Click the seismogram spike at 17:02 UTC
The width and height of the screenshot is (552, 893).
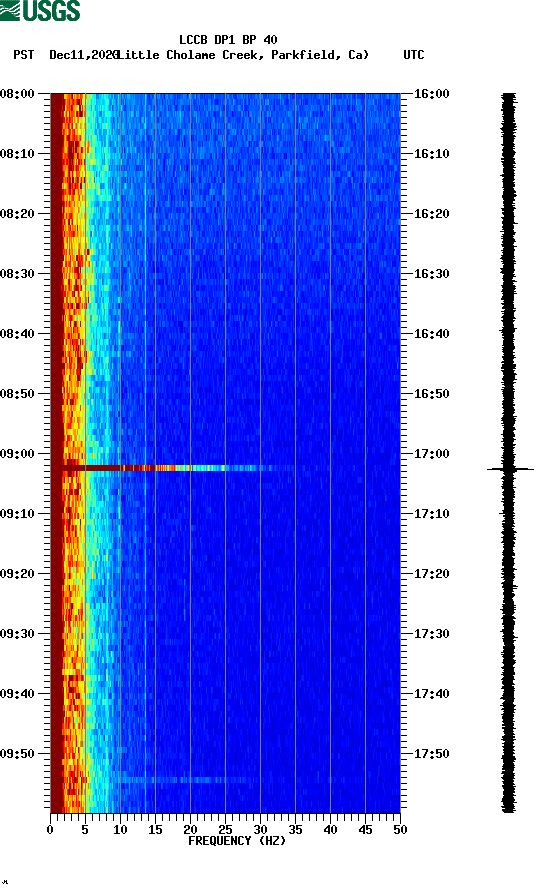point(510,469)
